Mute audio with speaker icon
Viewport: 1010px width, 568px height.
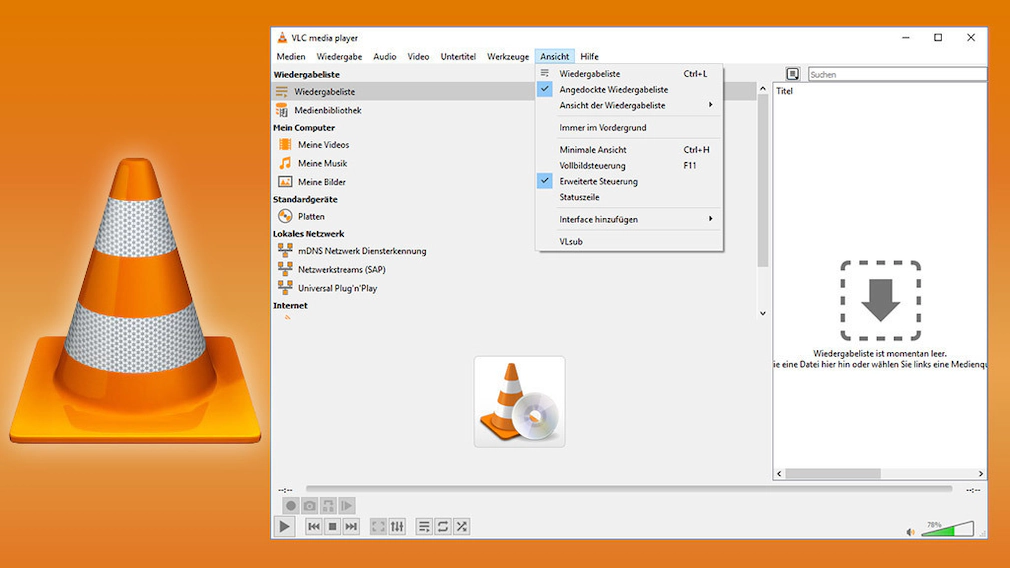tap(910, 532)
